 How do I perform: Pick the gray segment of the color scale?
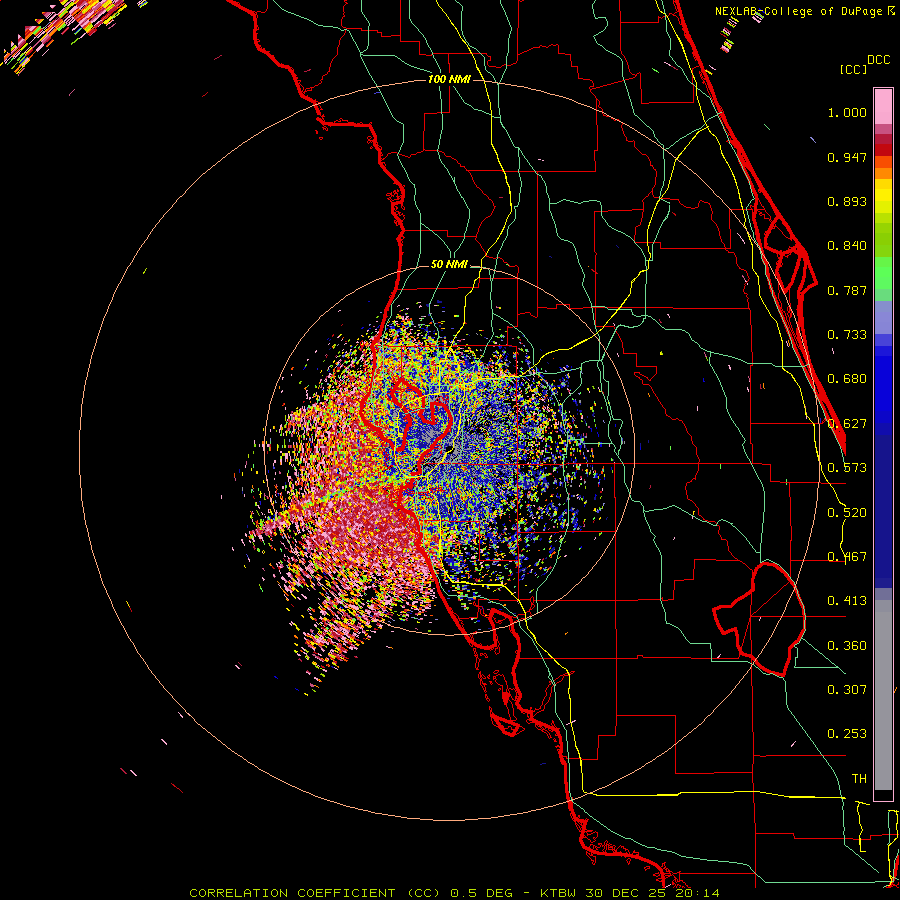(883, 695)
